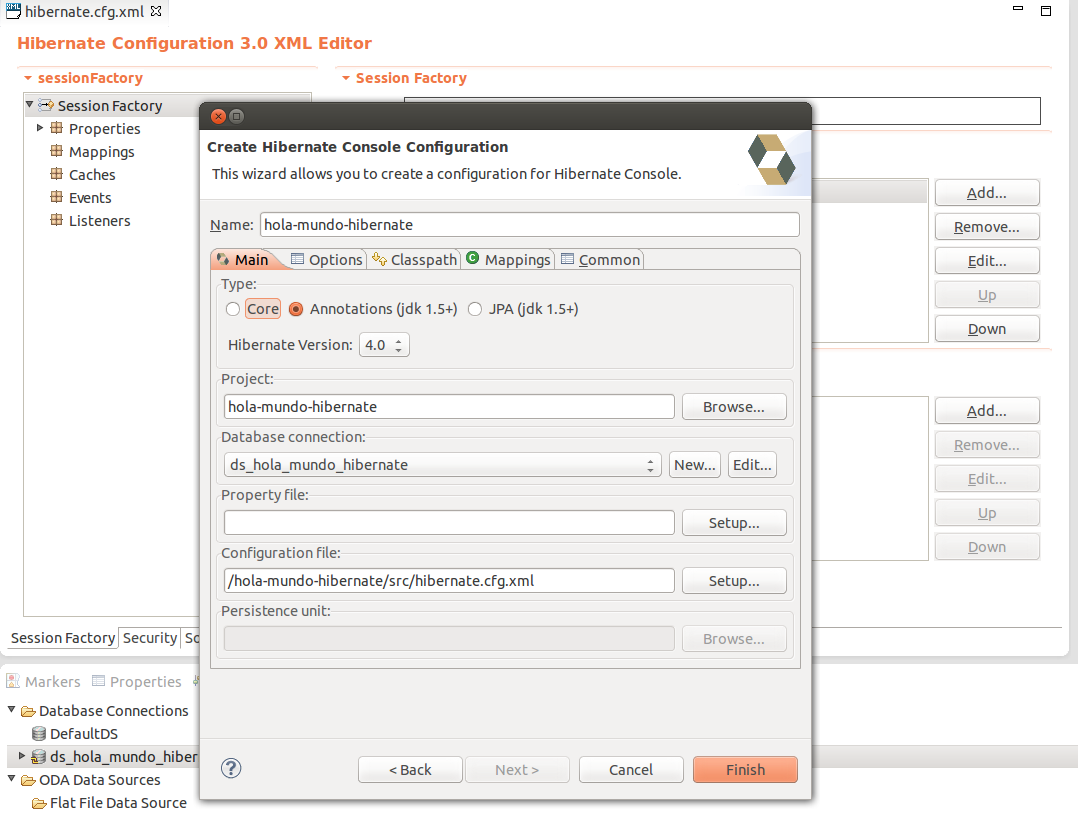Switch to the Mappings wizard tab
This screenshot has height=814, width=1078.
pyautogui.click(x=508, y=259)
